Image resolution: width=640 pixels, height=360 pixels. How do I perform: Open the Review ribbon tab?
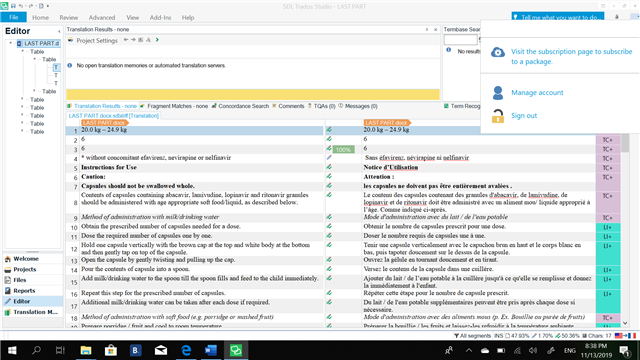(x=69, y=18)
